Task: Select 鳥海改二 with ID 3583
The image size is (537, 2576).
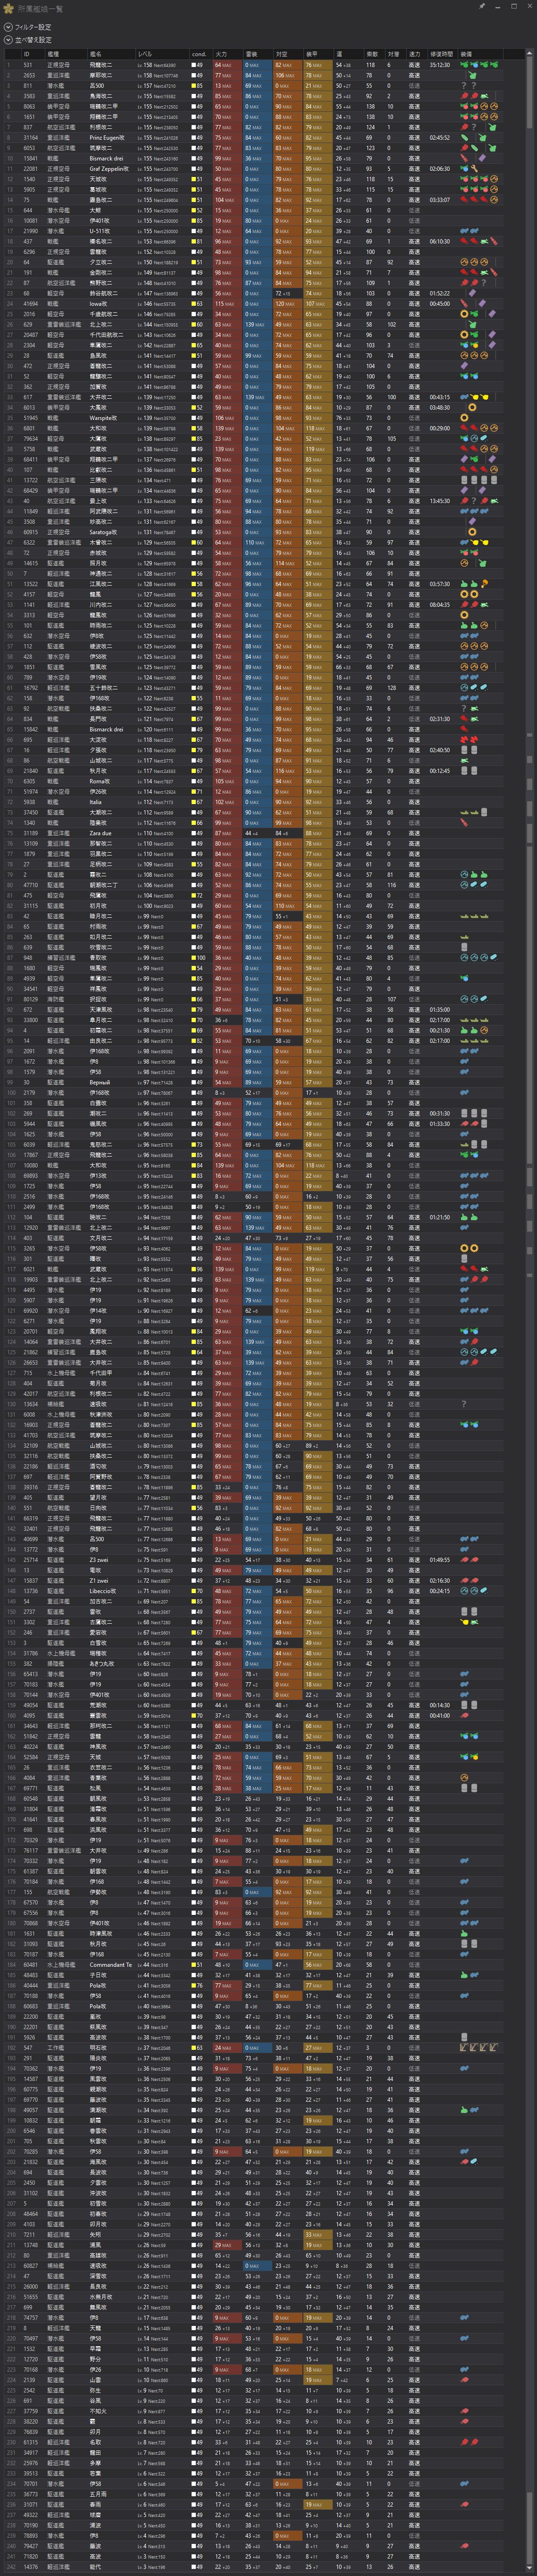Action: click(x=100, y=96)
